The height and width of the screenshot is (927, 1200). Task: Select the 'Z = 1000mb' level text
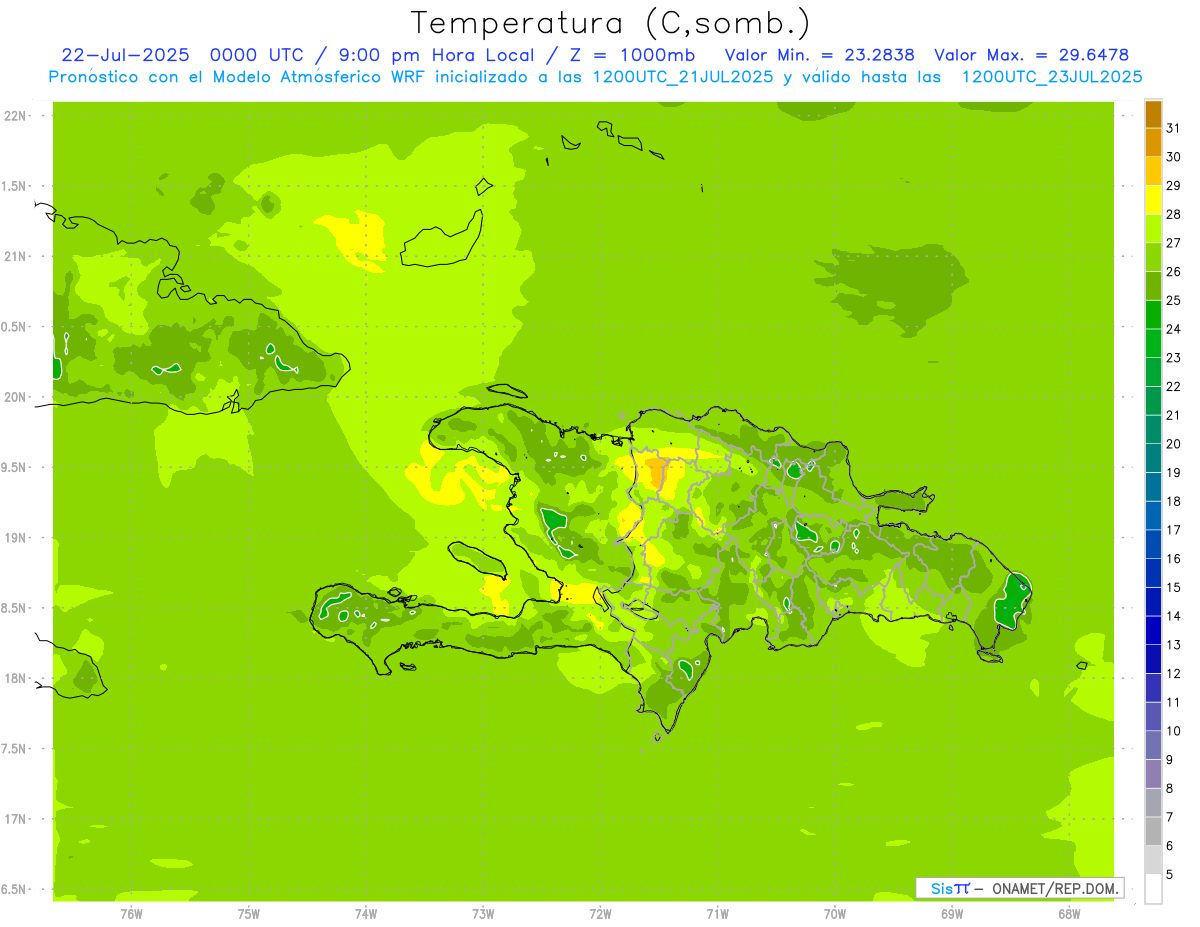[632, 55]
